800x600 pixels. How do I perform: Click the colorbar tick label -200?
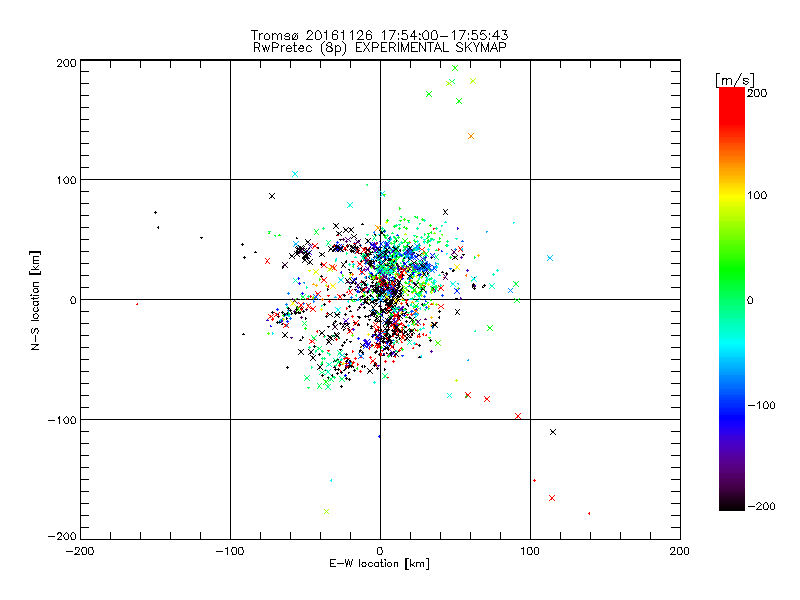click(761, 506)
